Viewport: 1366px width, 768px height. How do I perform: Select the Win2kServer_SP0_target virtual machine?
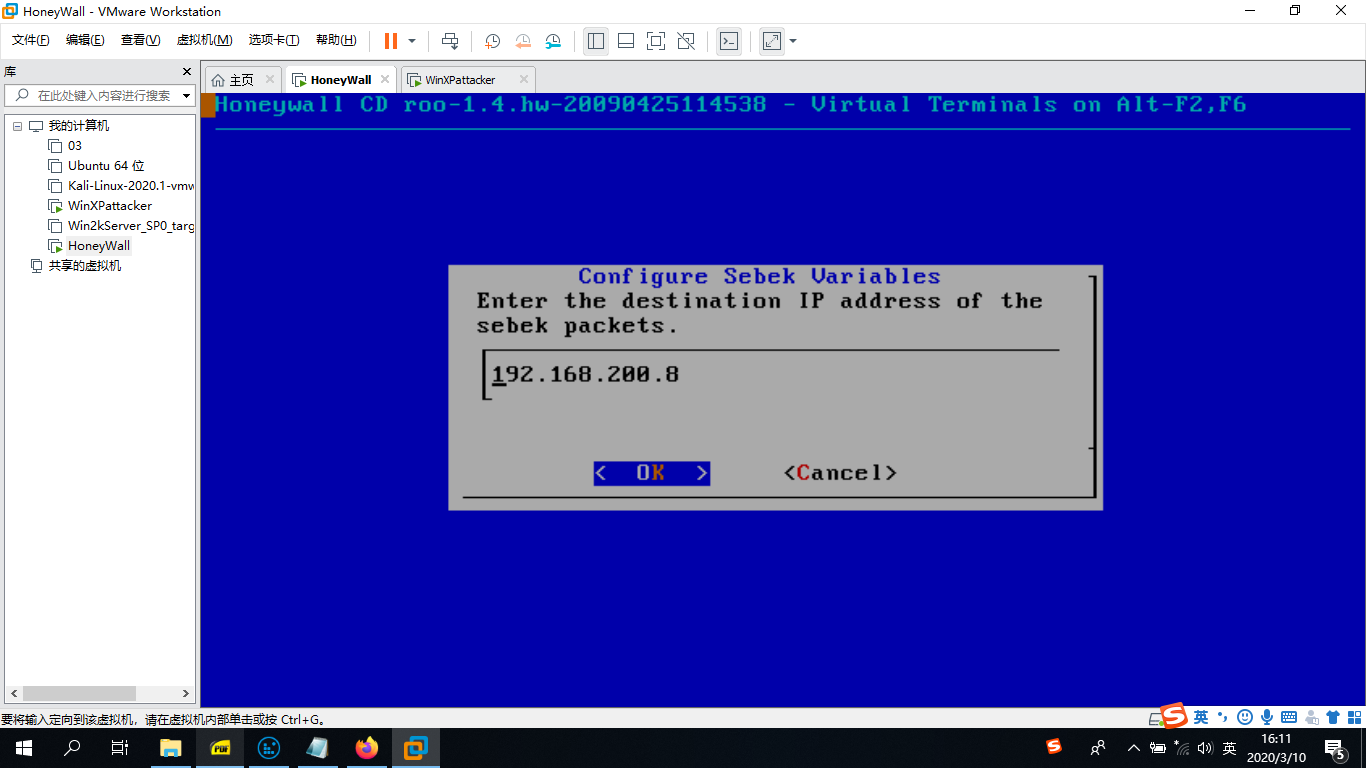131,226
